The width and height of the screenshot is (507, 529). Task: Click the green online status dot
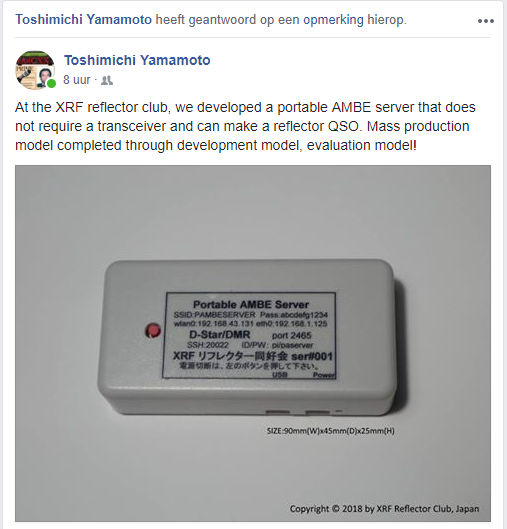click(51, 84)
